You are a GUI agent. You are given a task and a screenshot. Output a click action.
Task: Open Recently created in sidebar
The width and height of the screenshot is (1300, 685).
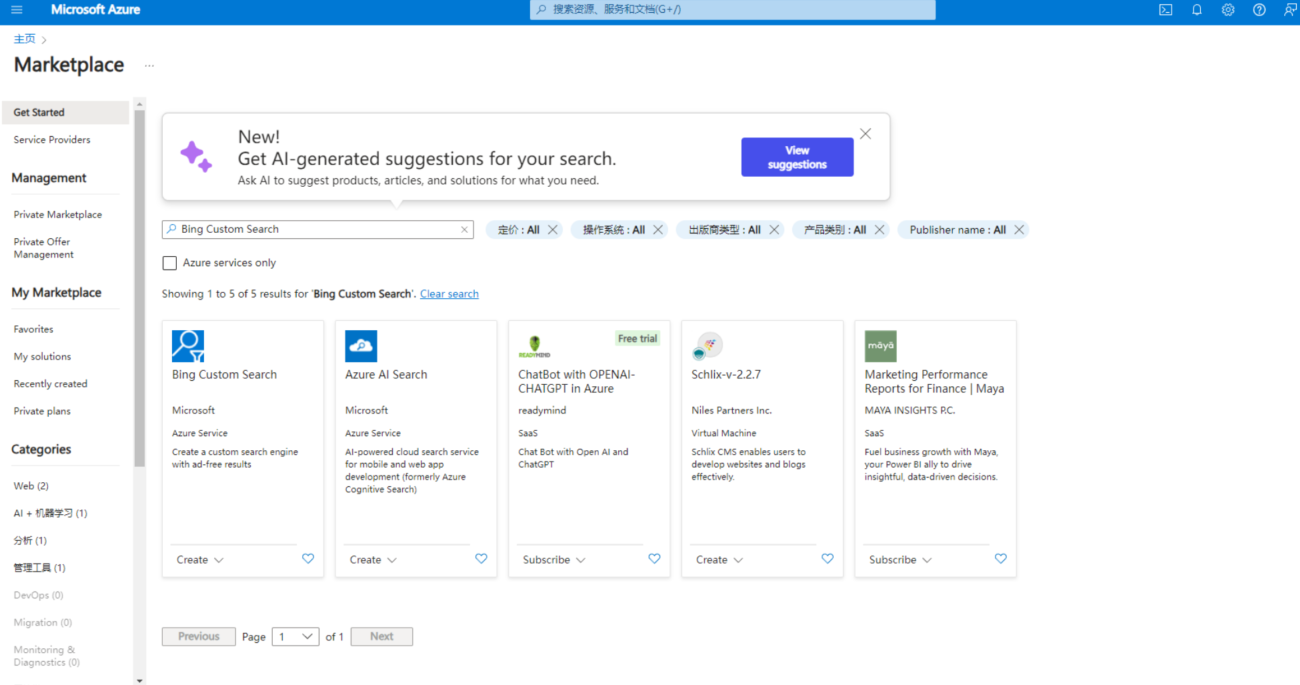pyautogui.click(x=50, y=384)
